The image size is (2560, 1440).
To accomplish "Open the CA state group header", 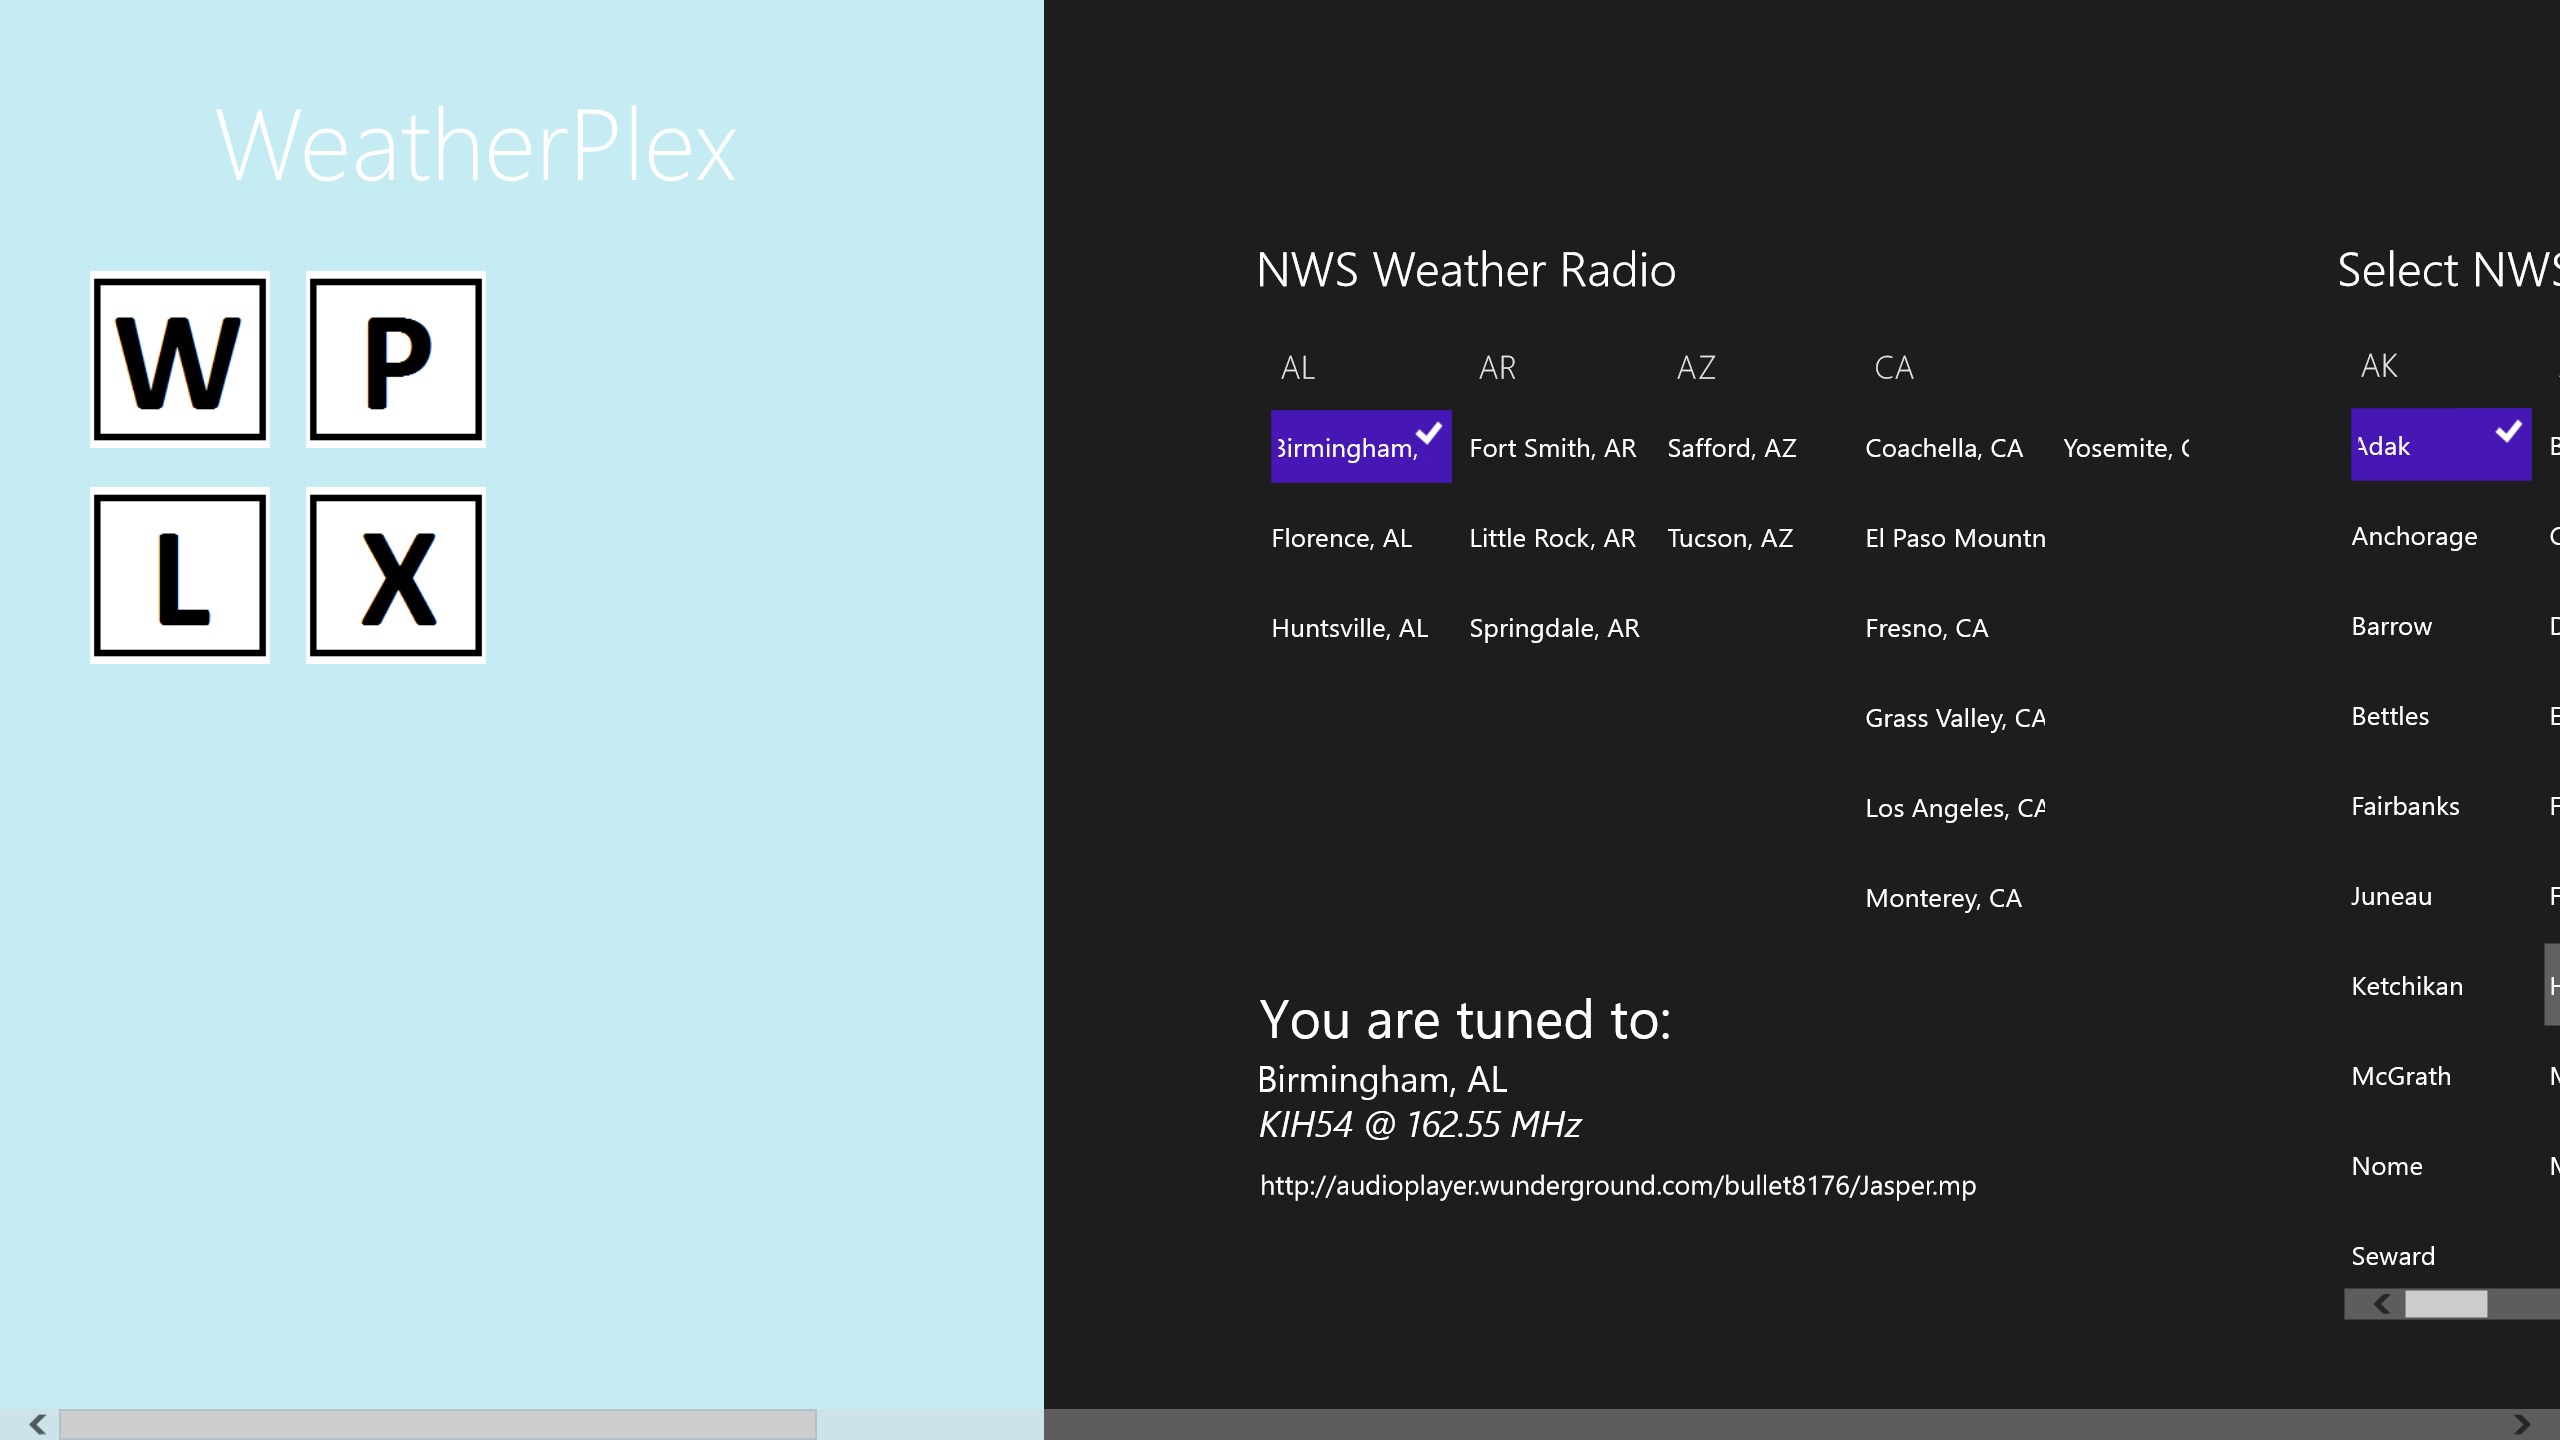I will [x=1893, y=368].
